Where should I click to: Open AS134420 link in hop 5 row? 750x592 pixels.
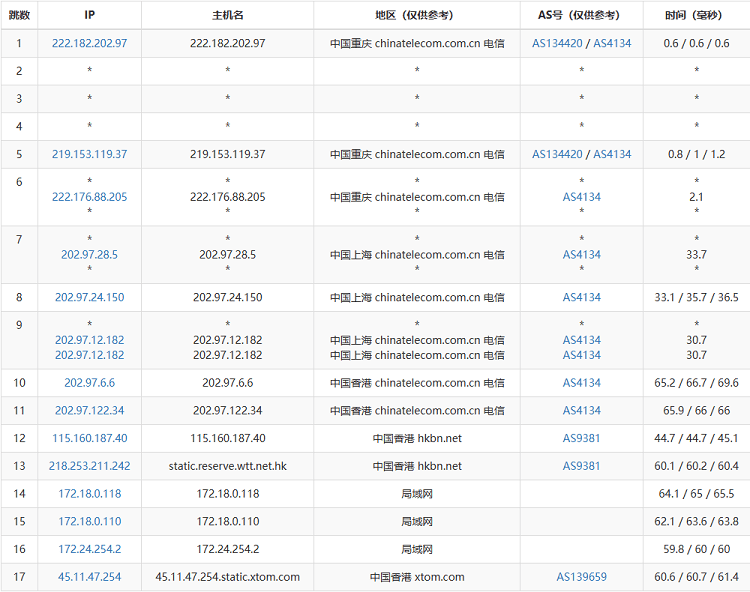(x=557, y=154)
